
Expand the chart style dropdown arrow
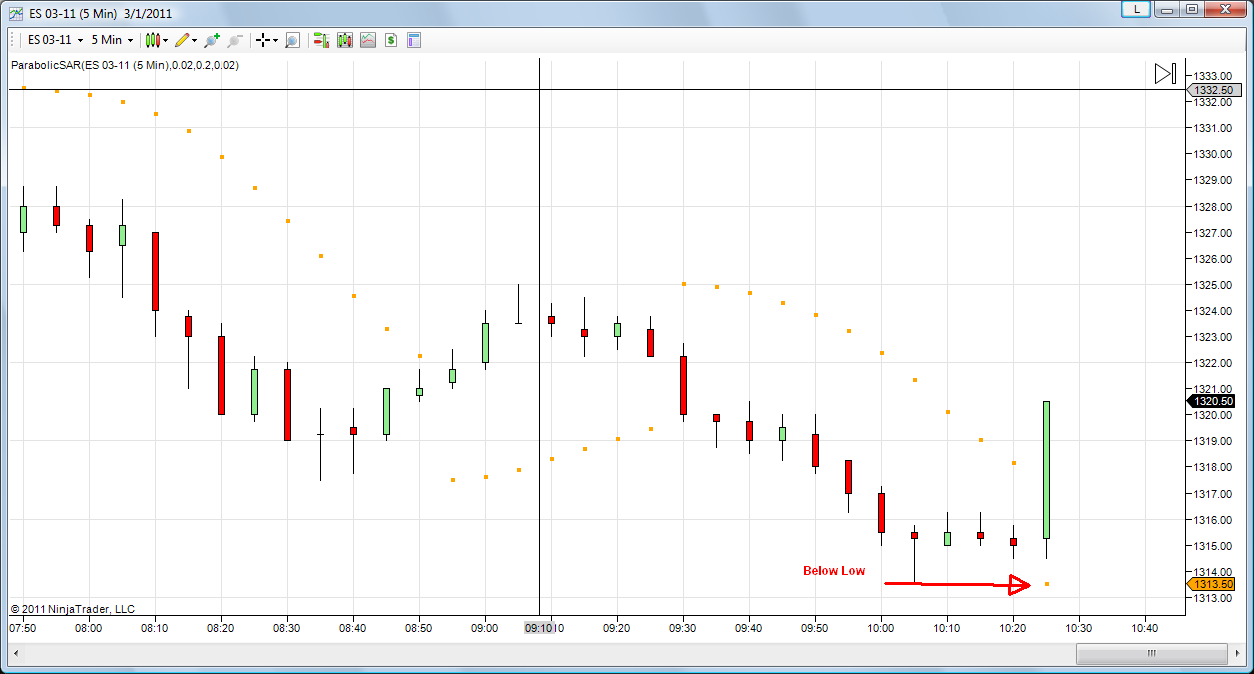[x=166, y=40]
